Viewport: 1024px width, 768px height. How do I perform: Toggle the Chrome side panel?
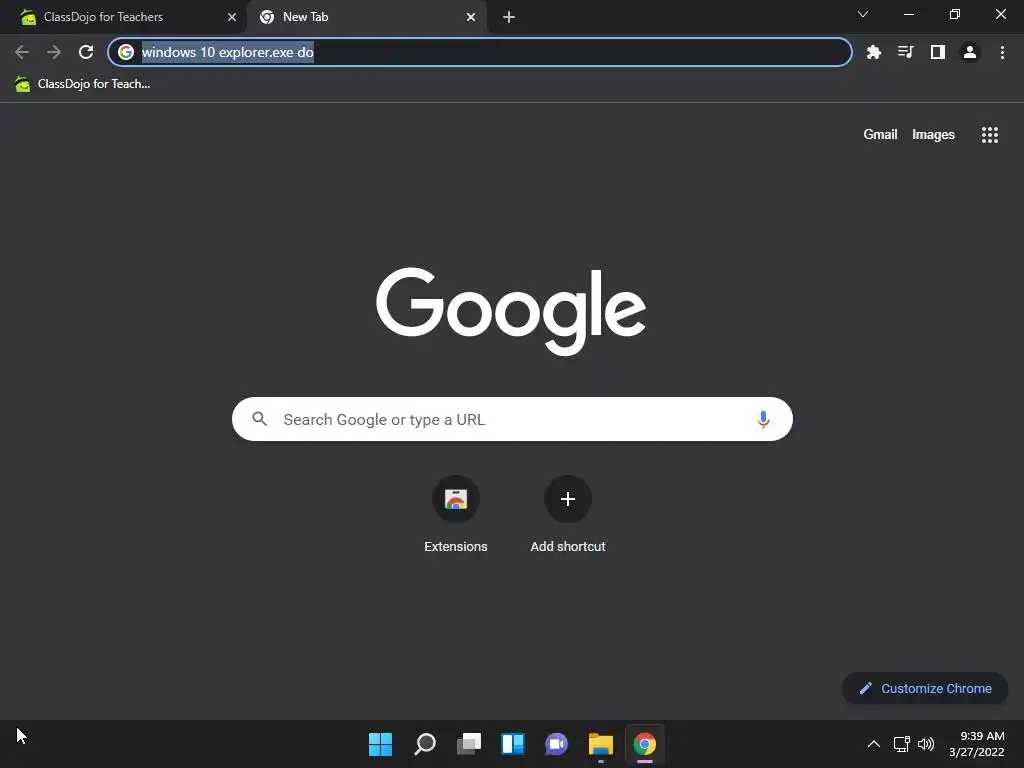pos(938,52)
